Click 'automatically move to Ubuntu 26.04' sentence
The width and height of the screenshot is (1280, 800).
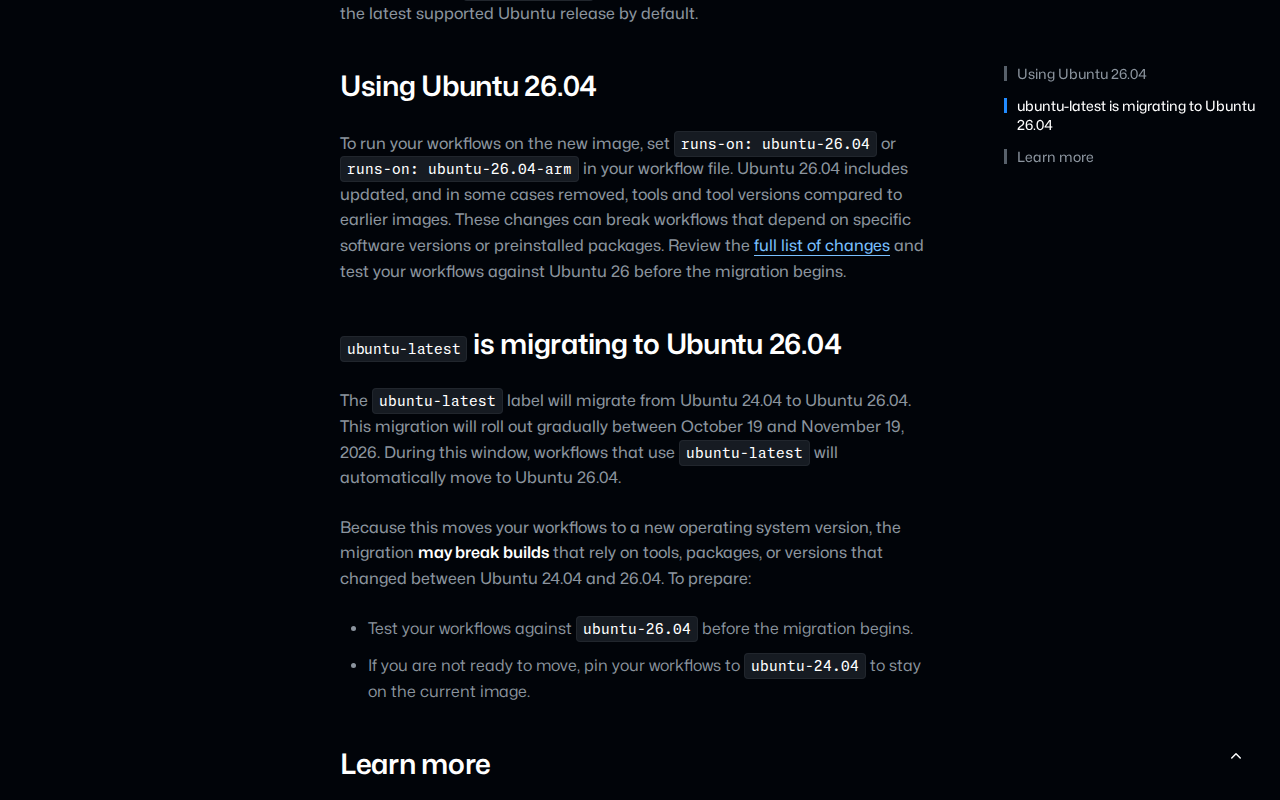click(480, 478)
